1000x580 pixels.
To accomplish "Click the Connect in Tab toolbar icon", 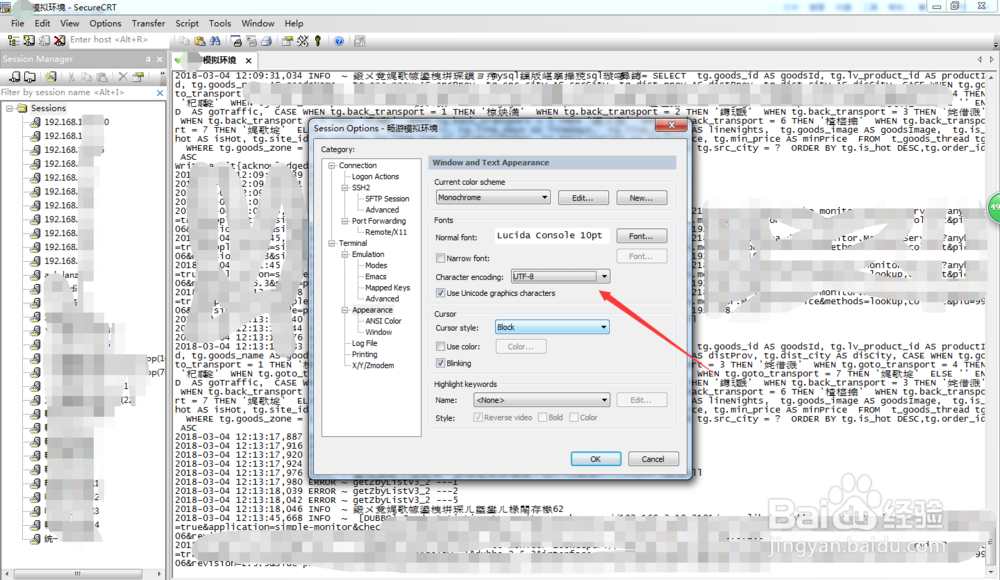I will [x=44, y=40].
